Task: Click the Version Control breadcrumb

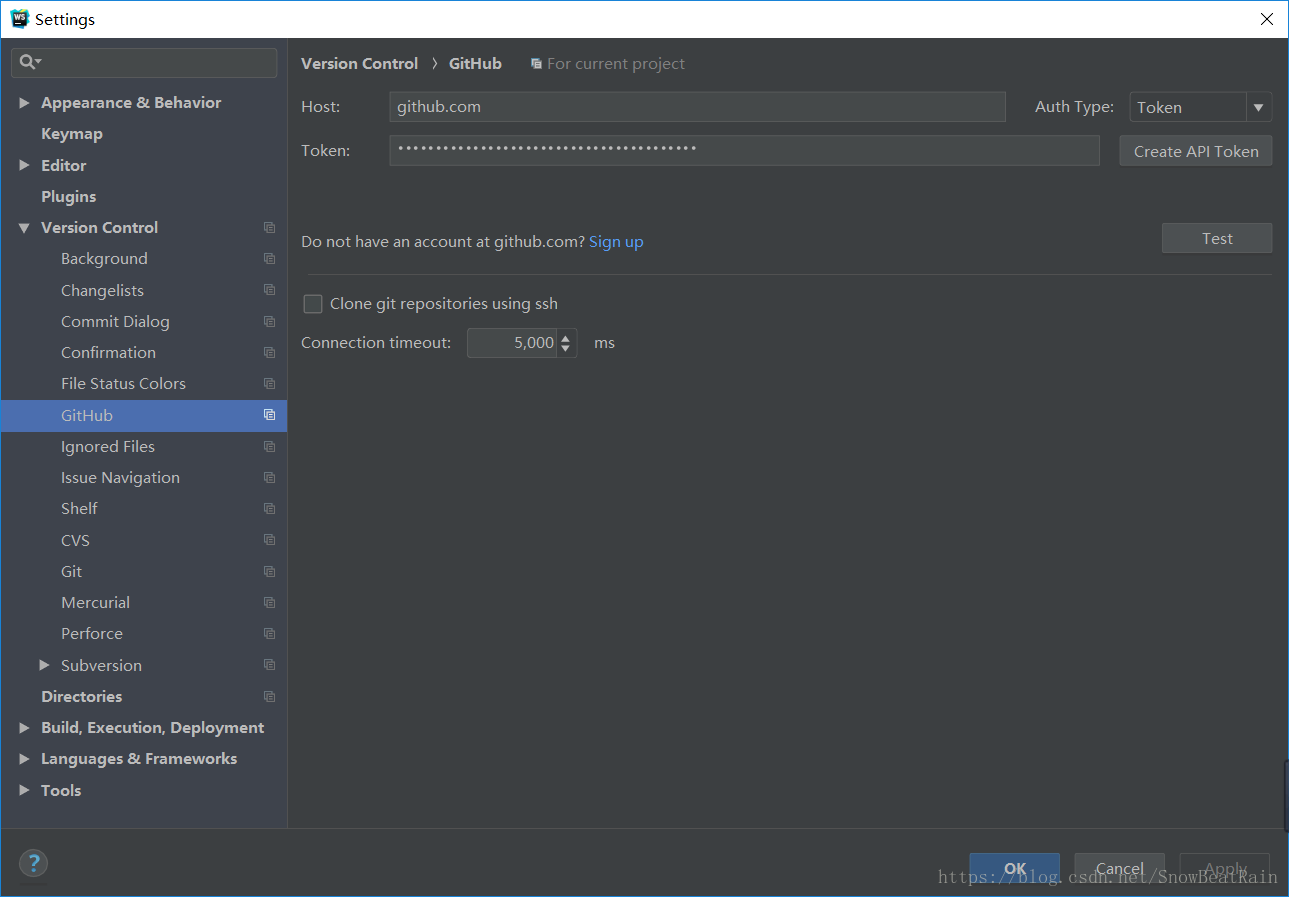Action: point(359,64)
